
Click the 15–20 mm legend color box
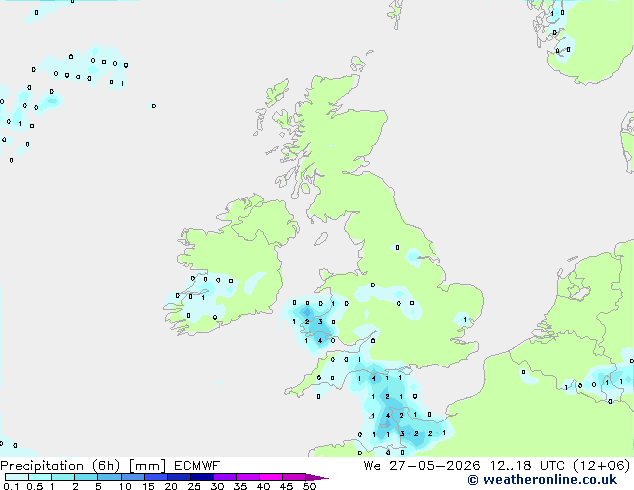click(156, 477)
